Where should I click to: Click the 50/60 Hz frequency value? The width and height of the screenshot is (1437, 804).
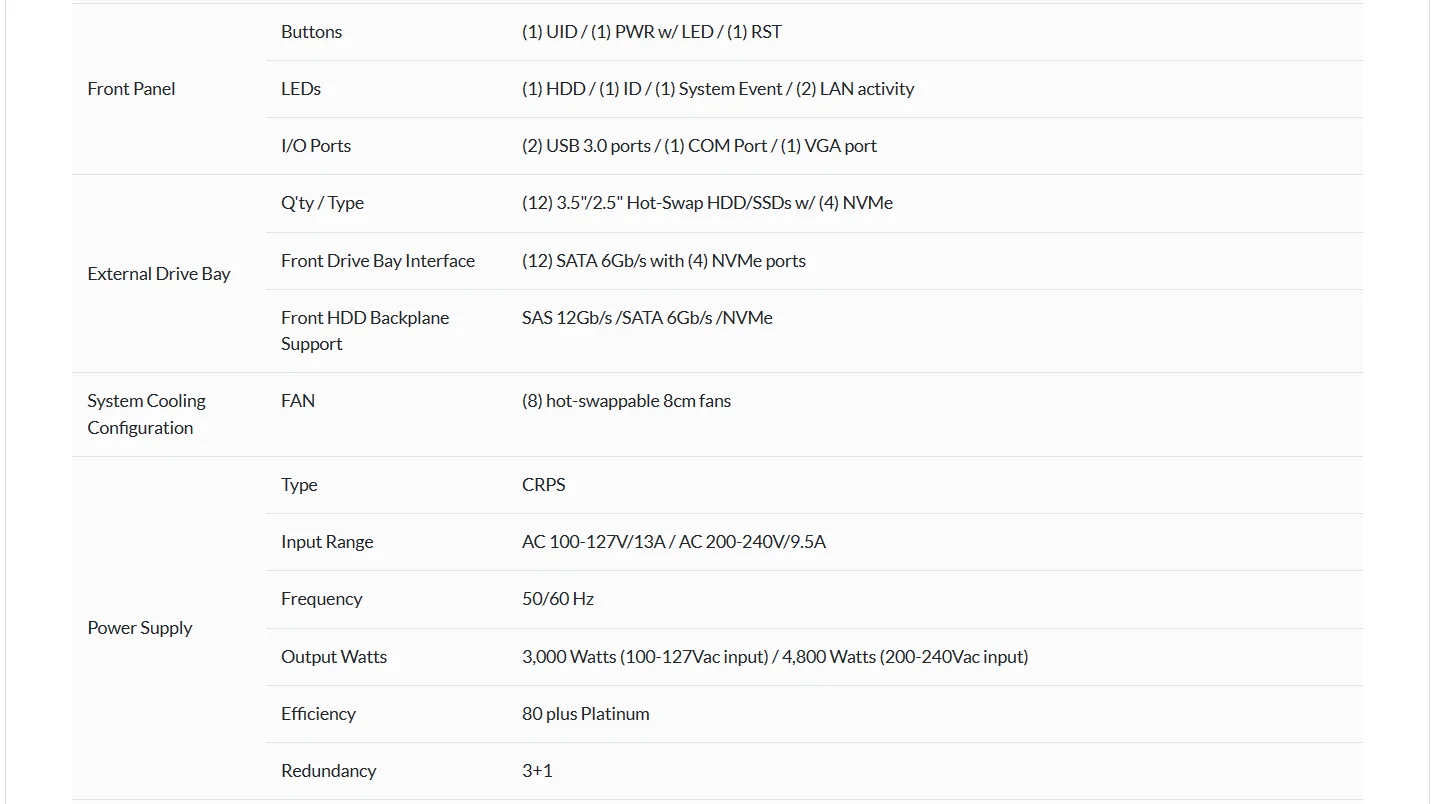point(558,599)
